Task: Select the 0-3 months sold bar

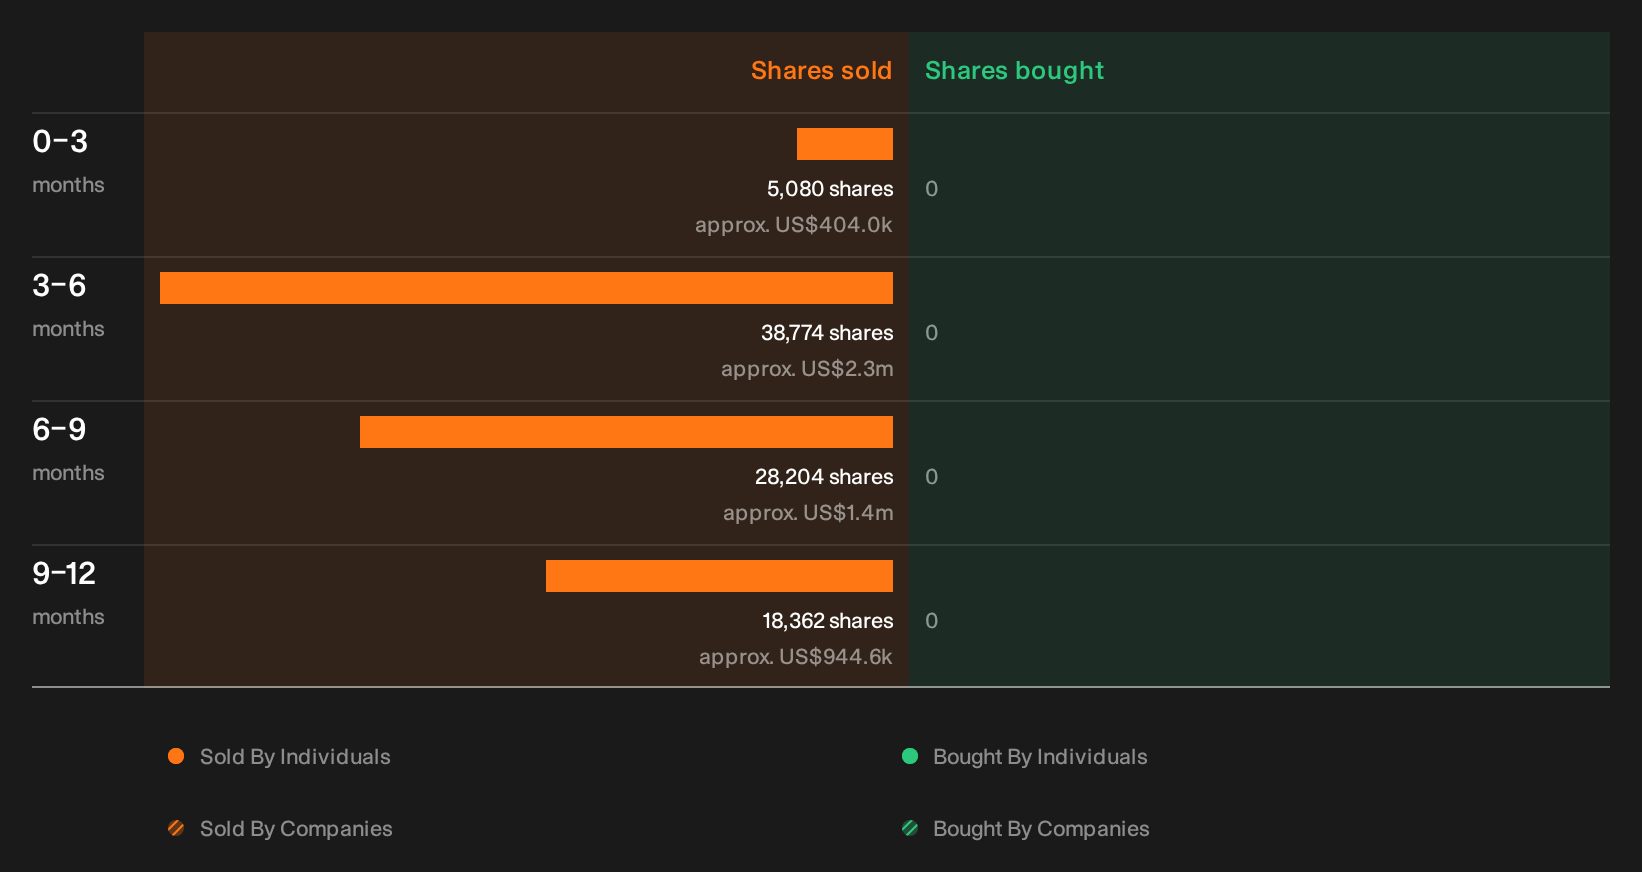Action: coord(845,144)
